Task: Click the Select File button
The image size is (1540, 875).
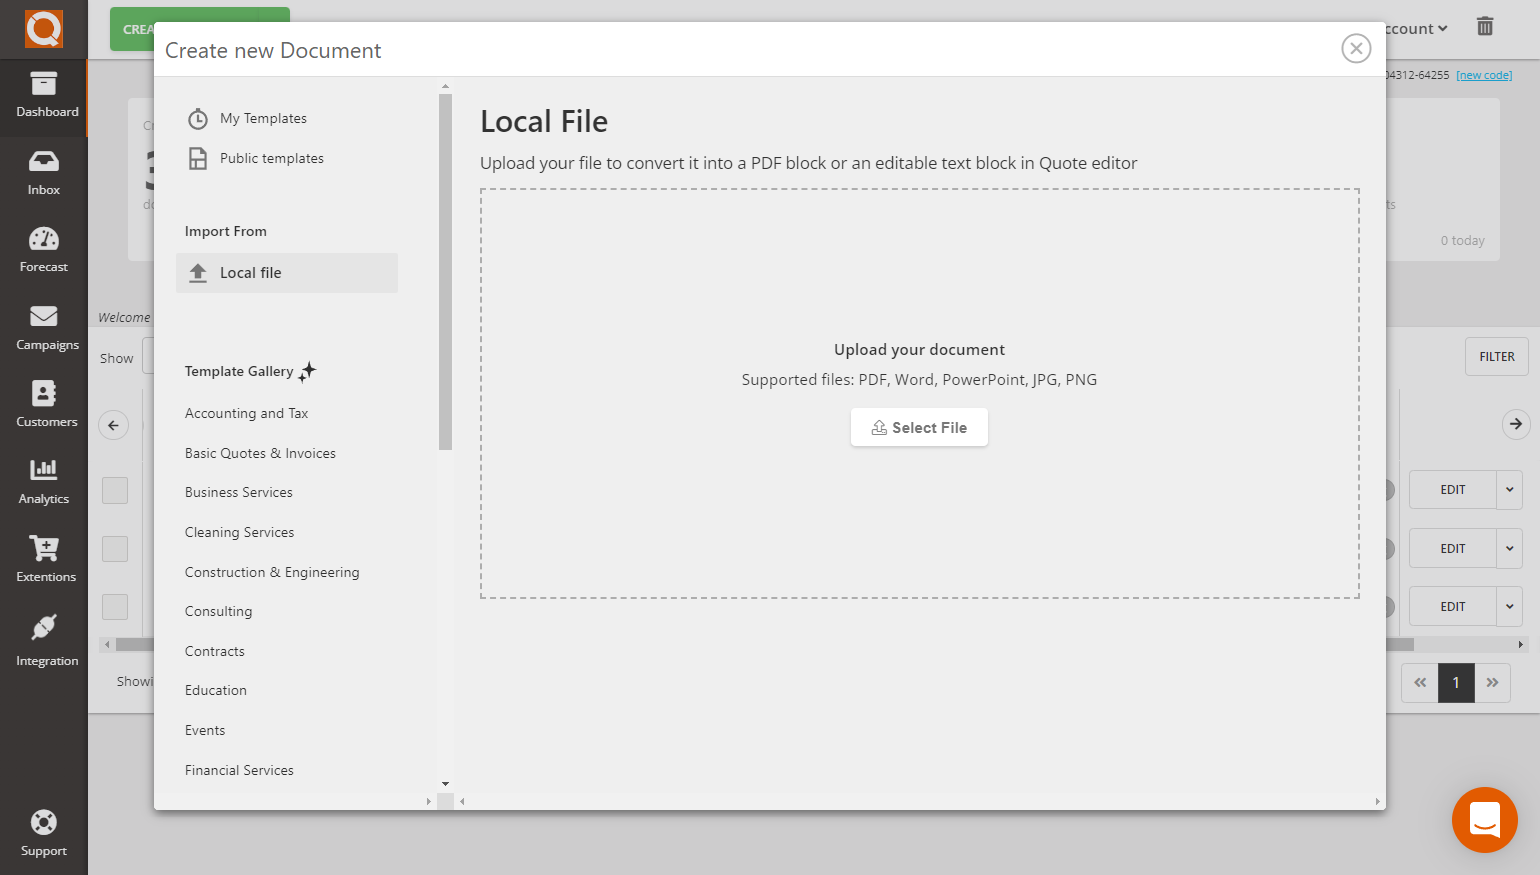Action: tap(918, 427)
